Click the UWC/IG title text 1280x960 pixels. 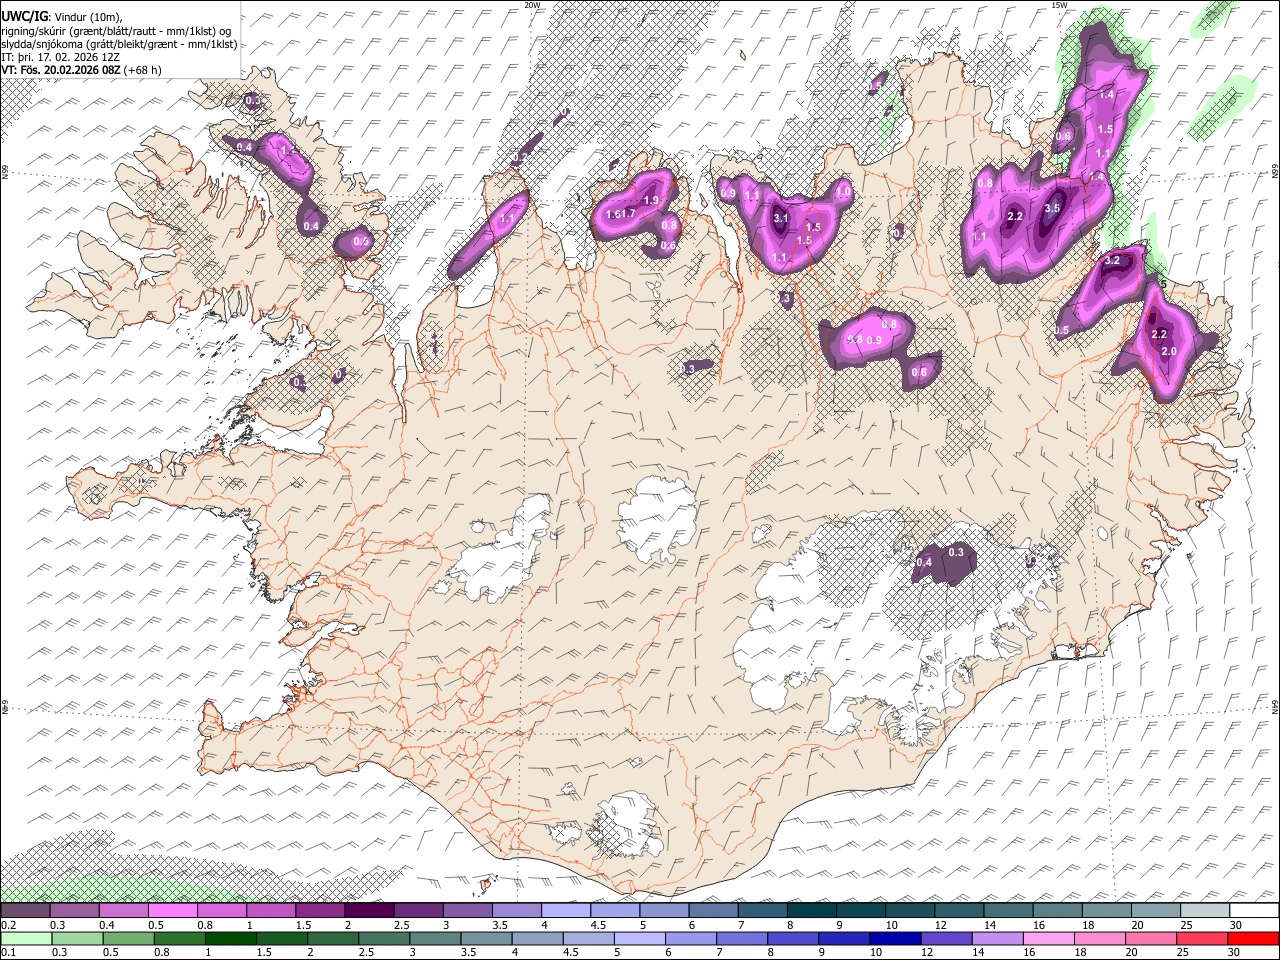click(25, 15)
